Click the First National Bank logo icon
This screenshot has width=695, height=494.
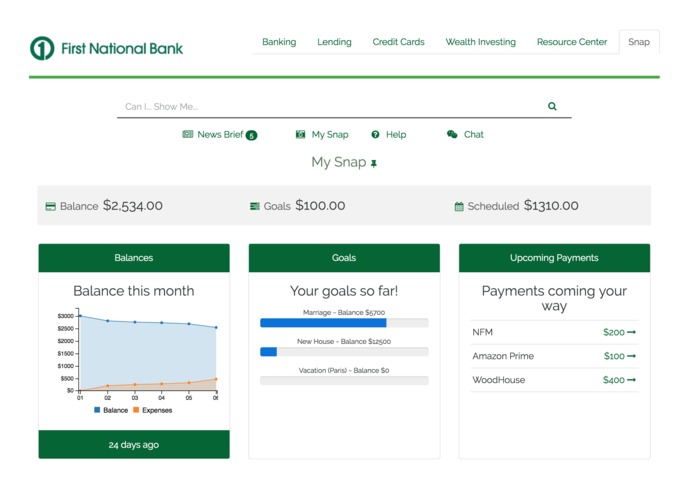click(42, 48)
